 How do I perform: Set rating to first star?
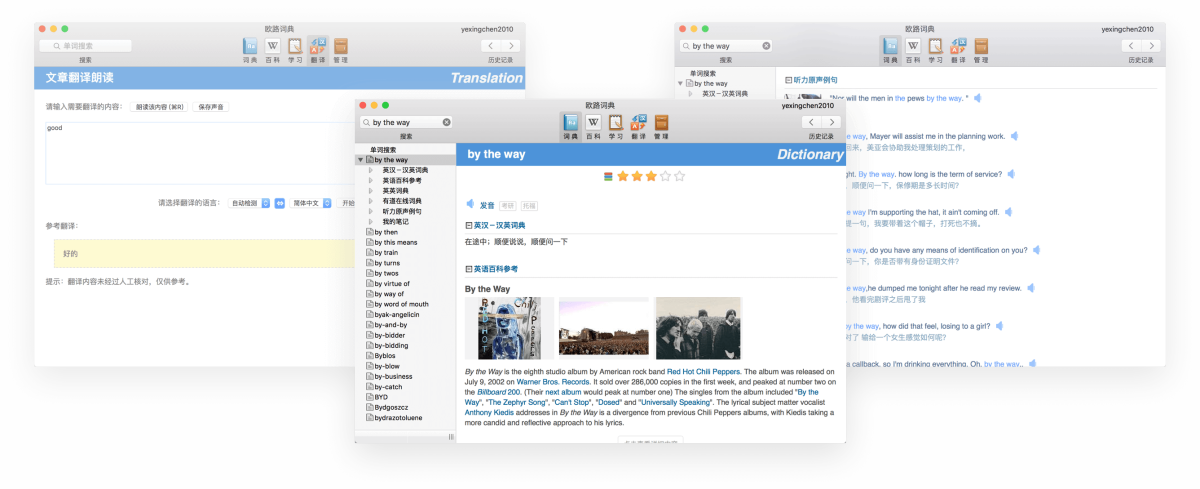tap(622, 177)
